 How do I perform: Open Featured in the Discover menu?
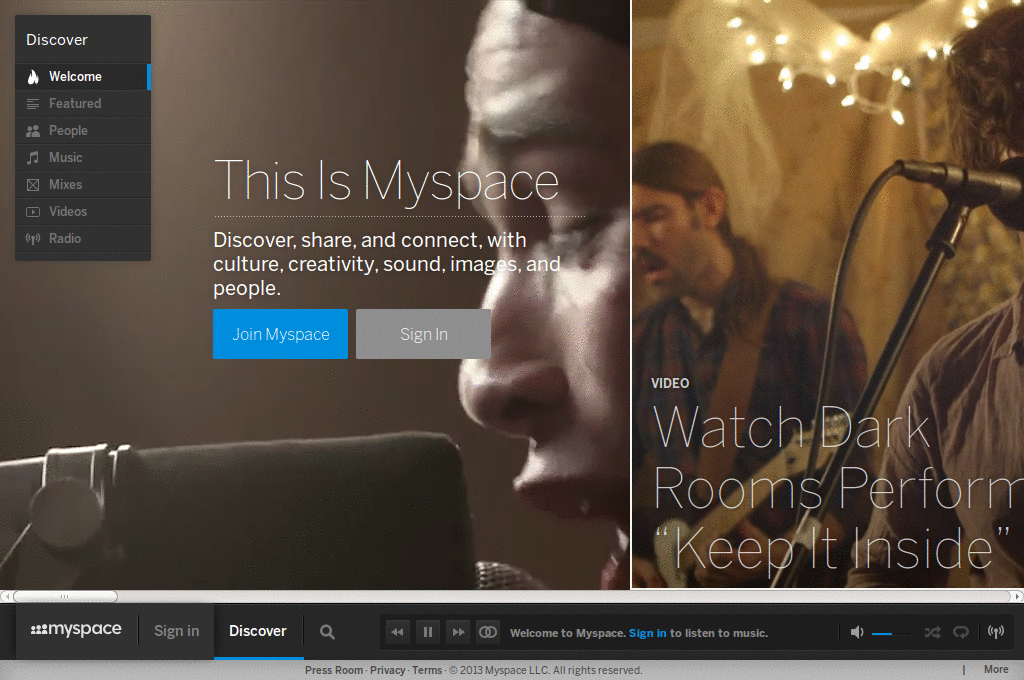pyautogui.click(x=83, y=103)
